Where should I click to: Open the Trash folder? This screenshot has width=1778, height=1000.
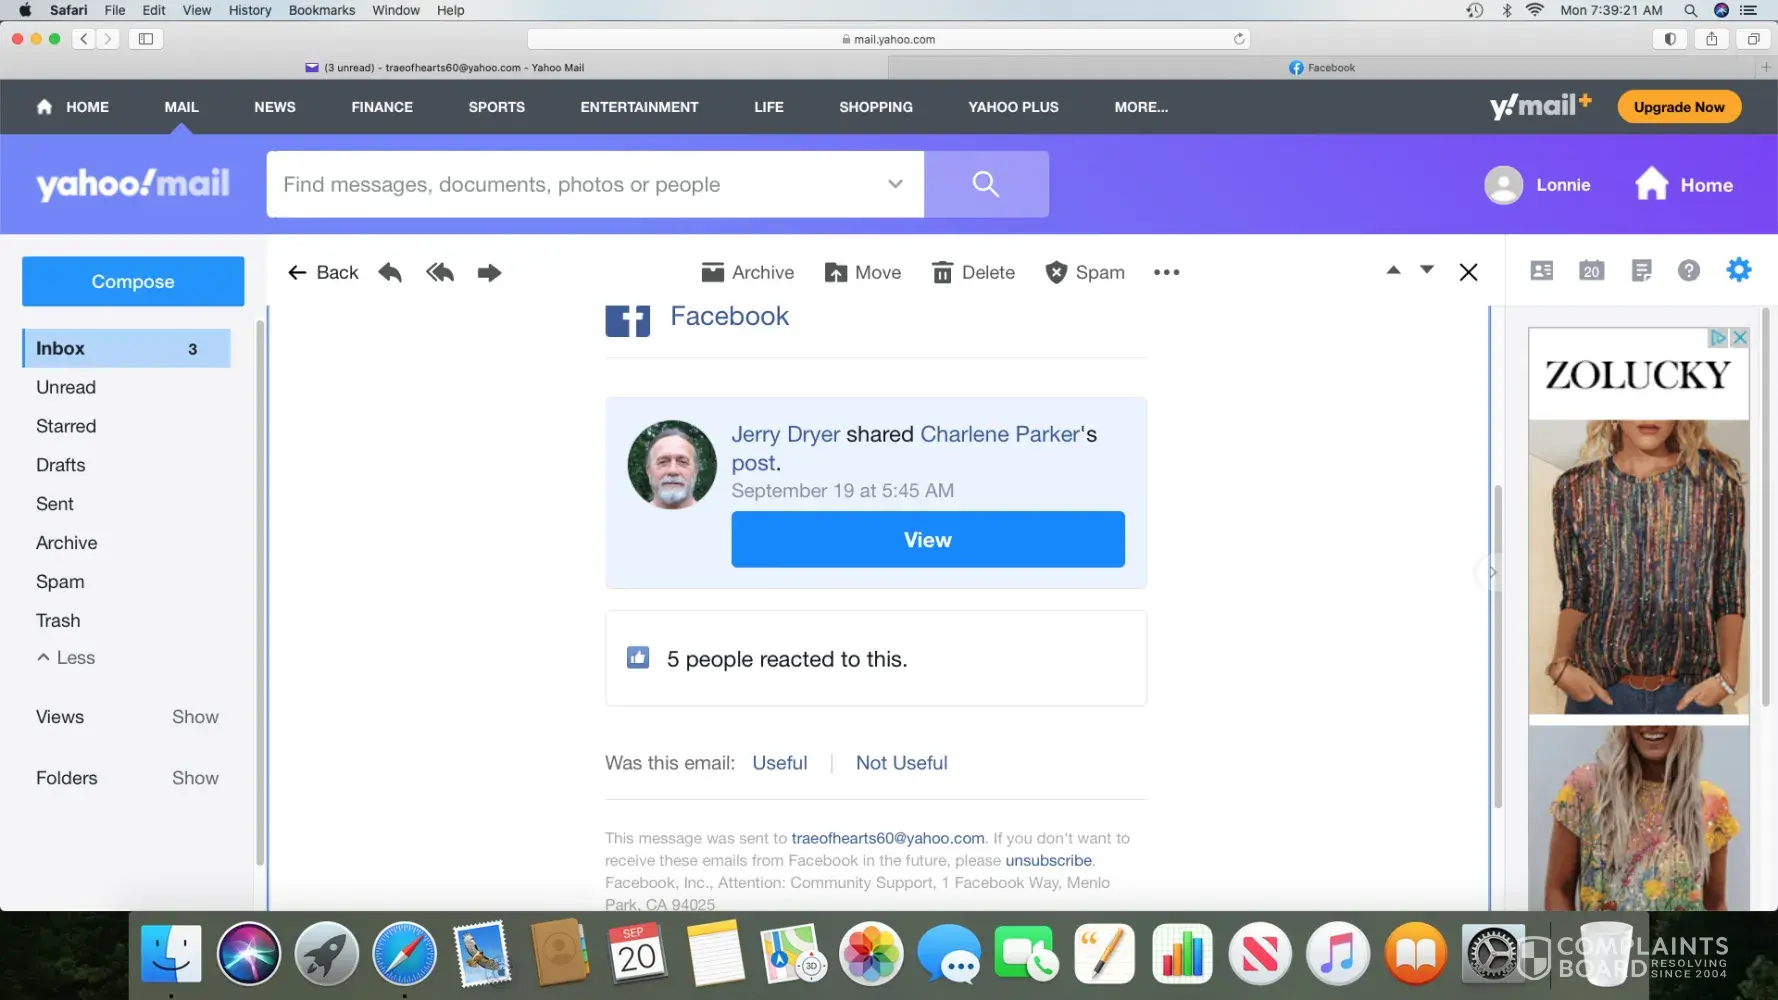[58, 621]
